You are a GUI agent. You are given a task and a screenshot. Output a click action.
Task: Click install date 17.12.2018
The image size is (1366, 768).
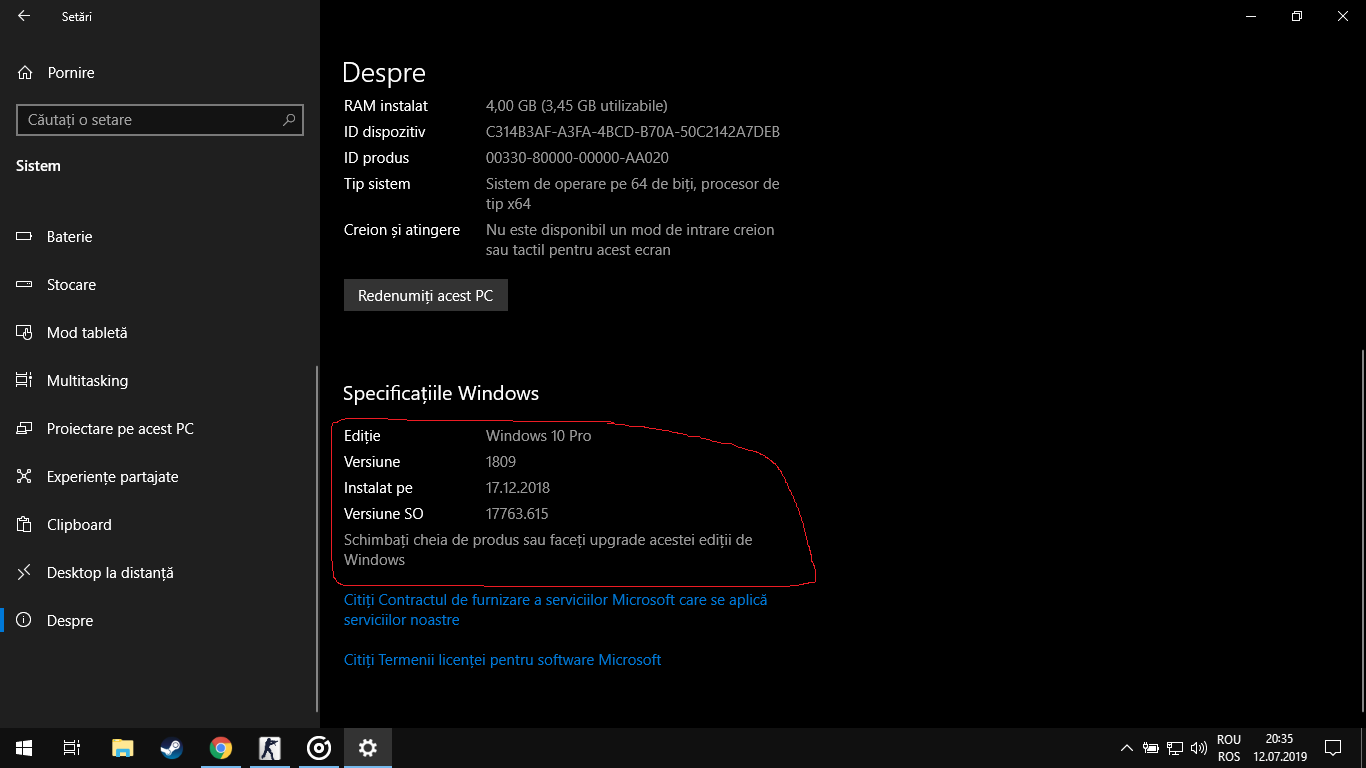pos(518,488)
